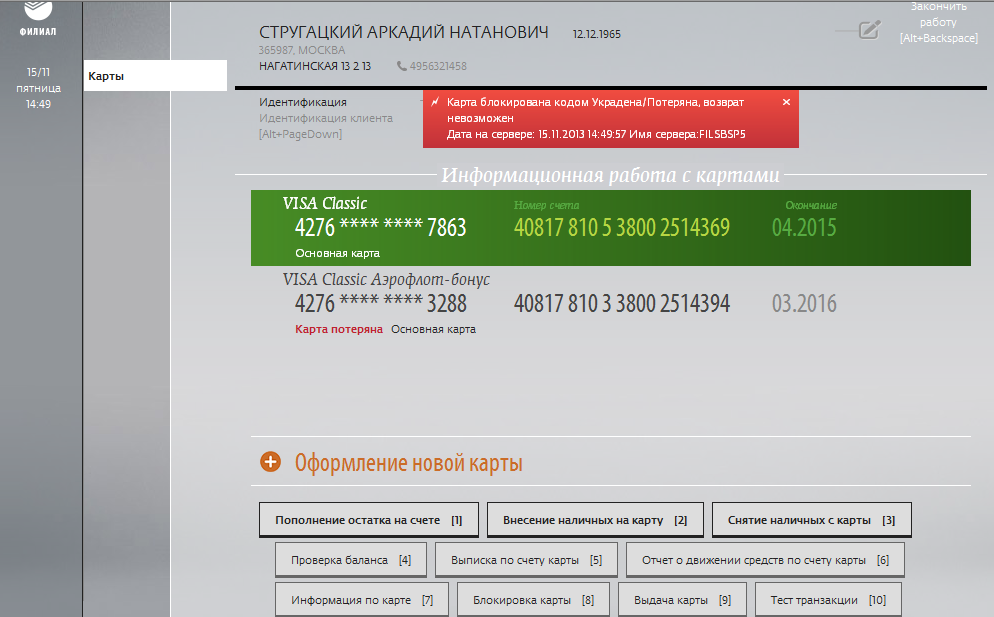994x617 pixels.
Task: Select VISA Classic card ending 7863
Action: tap(610, 228)
